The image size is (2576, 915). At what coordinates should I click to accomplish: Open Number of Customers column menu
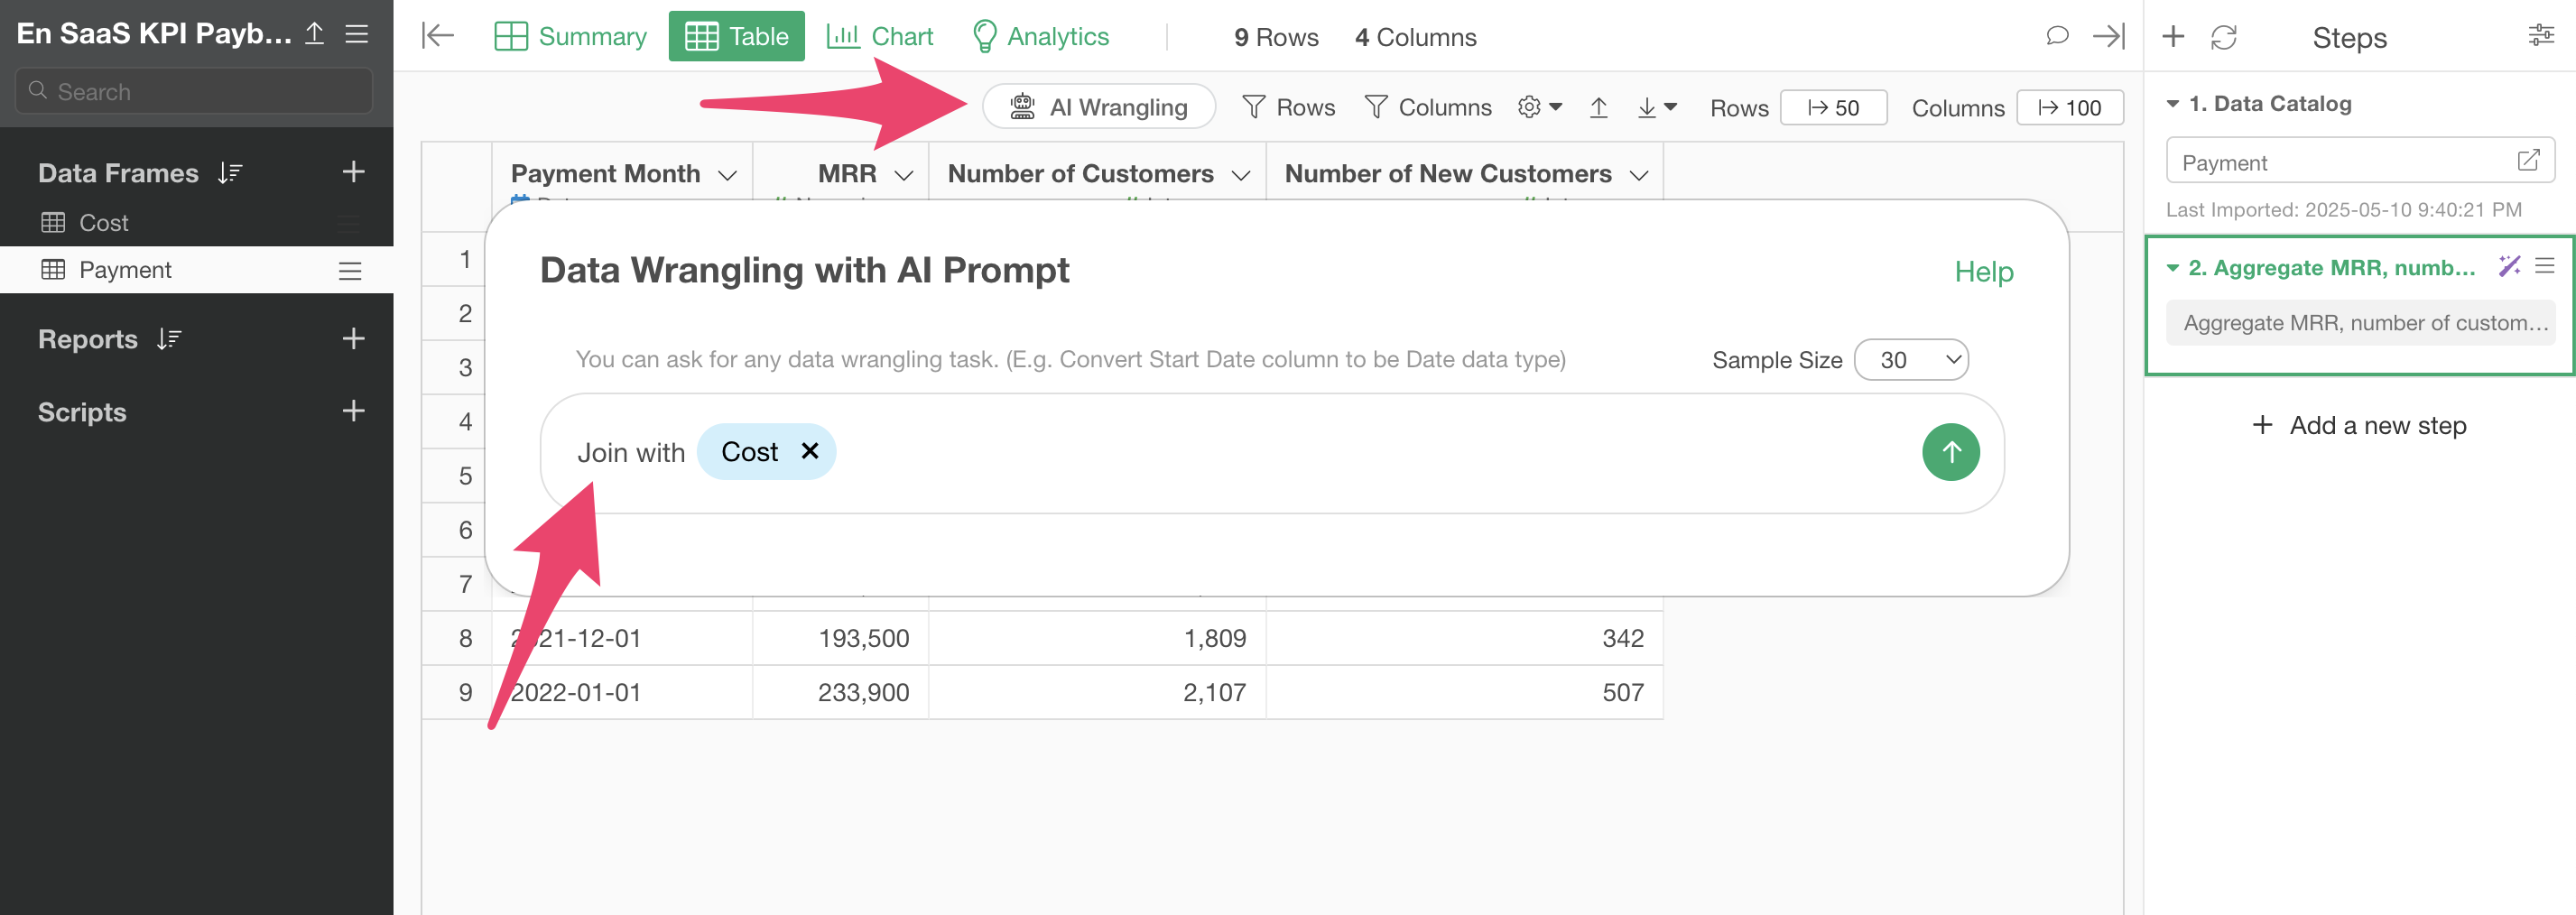(x=1241, y=174)
